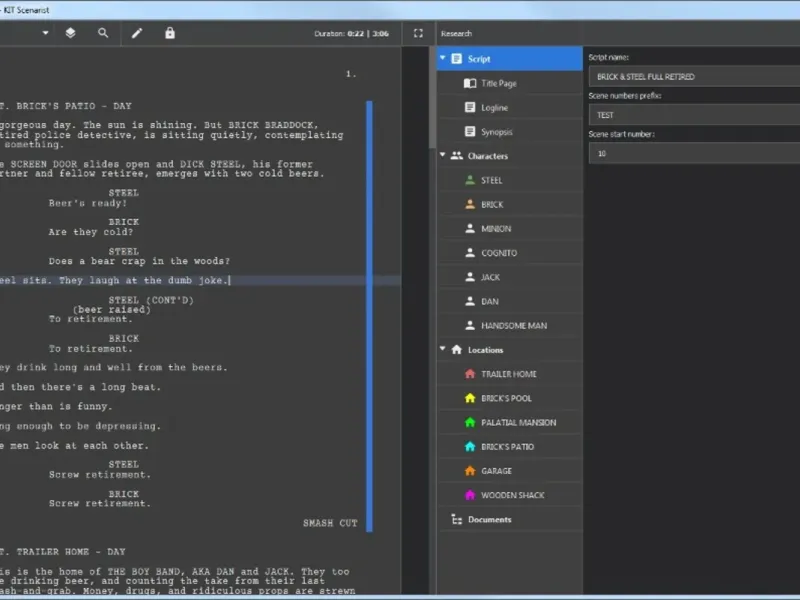Click JACK's person icon
Viewport: 800px width, 600px height.
[x=470, y=277]
